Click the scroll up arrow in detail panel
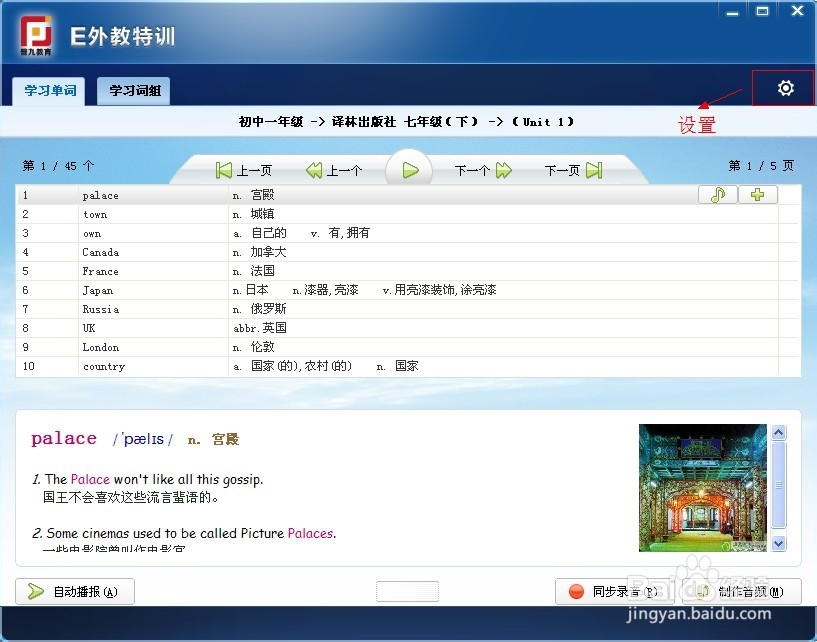Screen dimensions: 817x642 point(778,433)
